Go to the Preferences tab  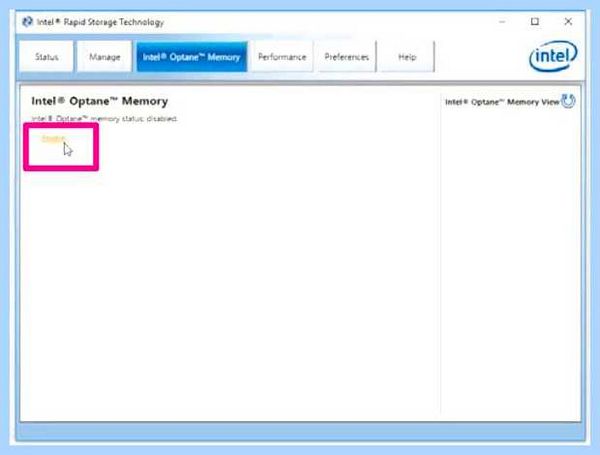pos(346,57)
